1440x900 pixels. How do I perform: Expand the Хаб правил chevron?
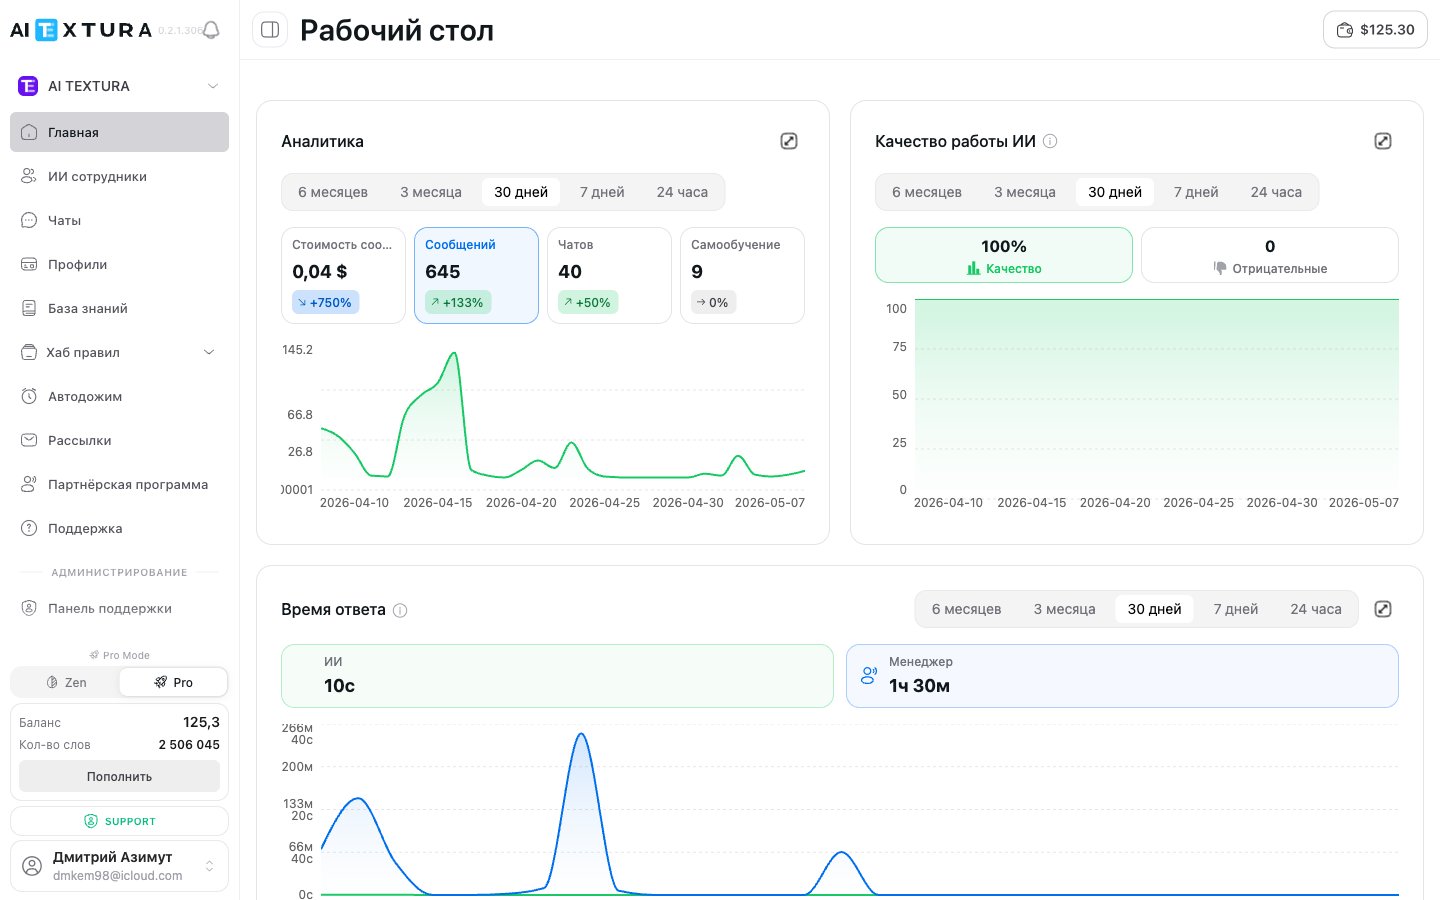coord(209,352)
